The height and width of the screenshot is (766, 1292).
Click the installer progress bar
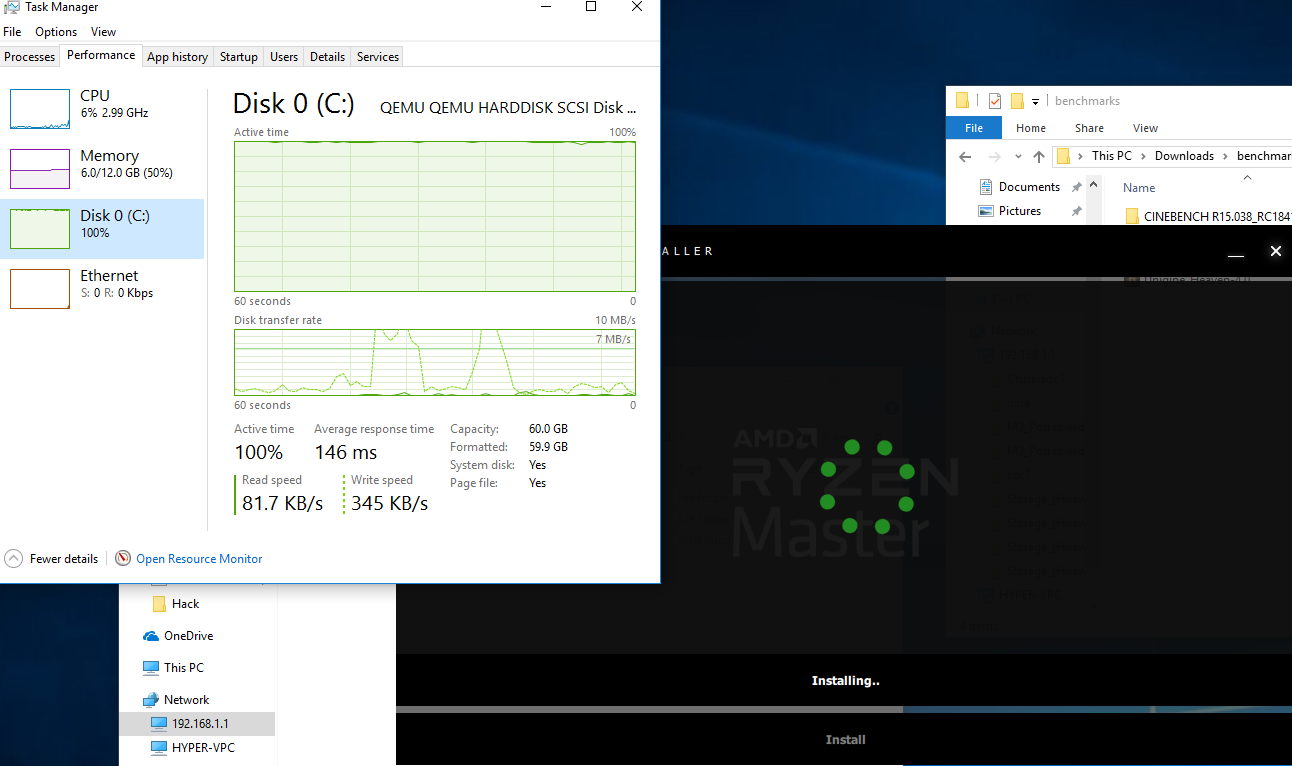tap(844, 710)
